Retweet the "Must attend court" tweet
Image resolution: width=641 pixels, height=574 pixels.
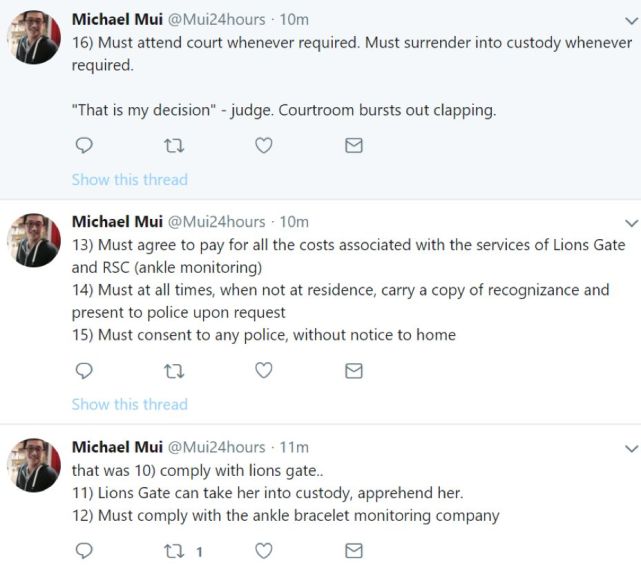(174, 146)
